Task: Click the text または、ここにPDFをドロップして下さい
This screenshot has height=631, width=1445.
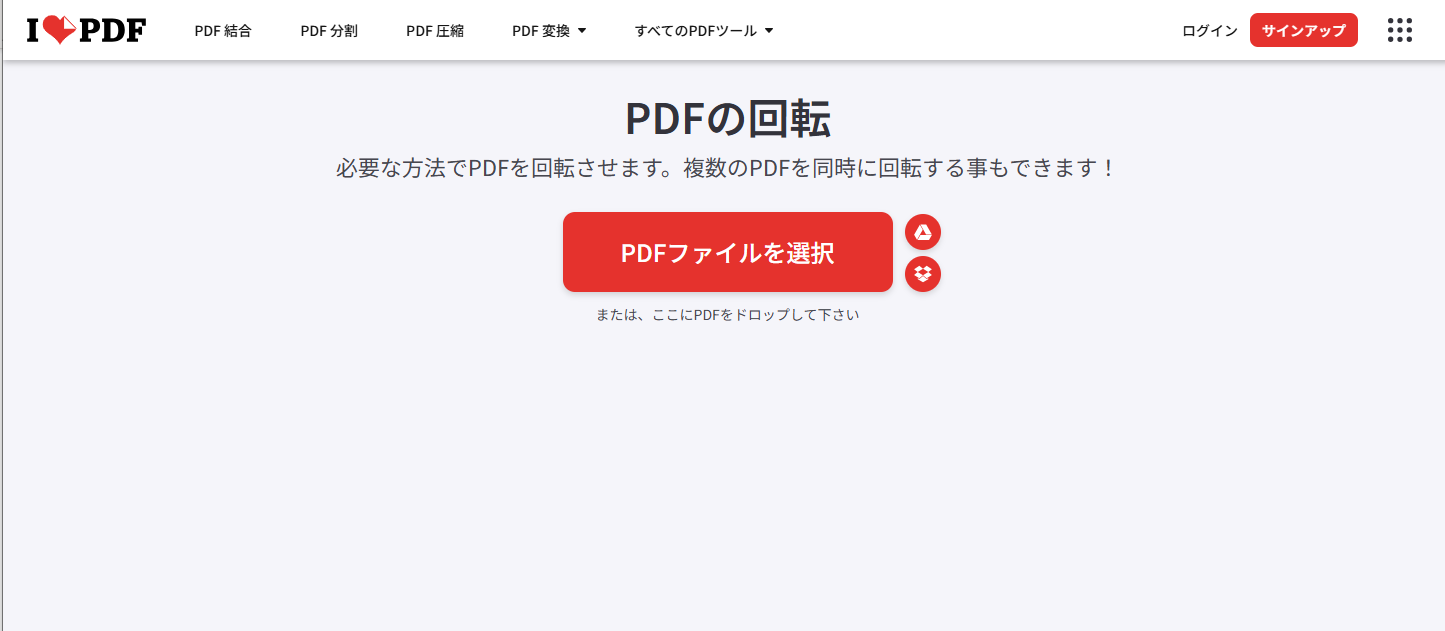Action: click(x=728, y=315)
